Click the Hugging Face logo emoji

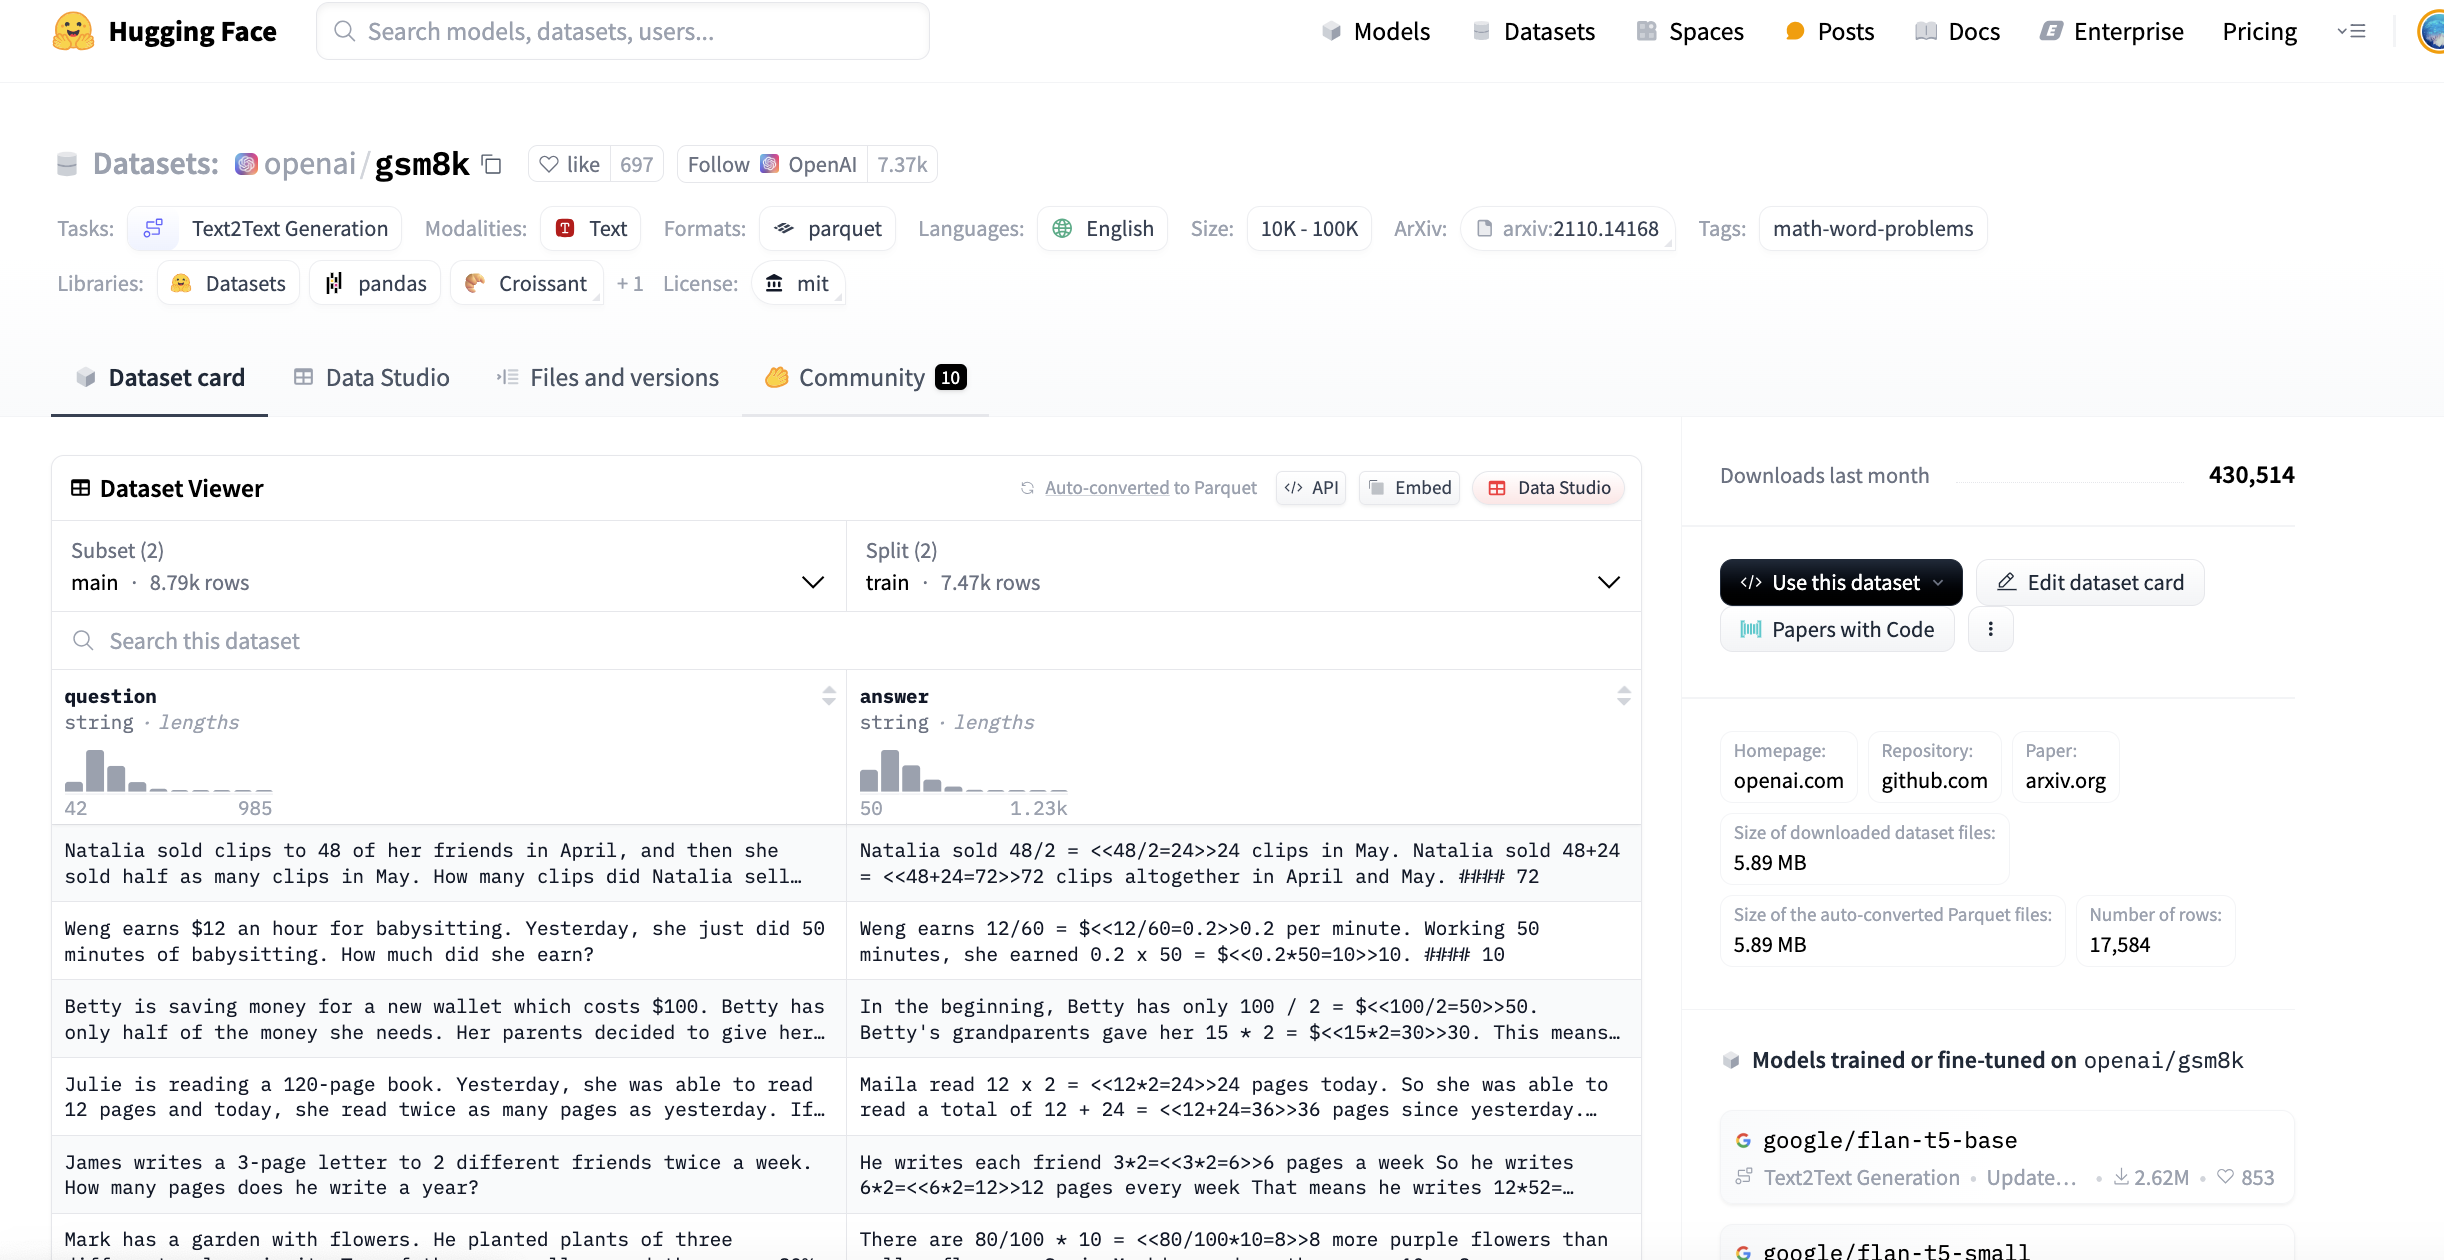pyautogui.click(x=73, y=31)
